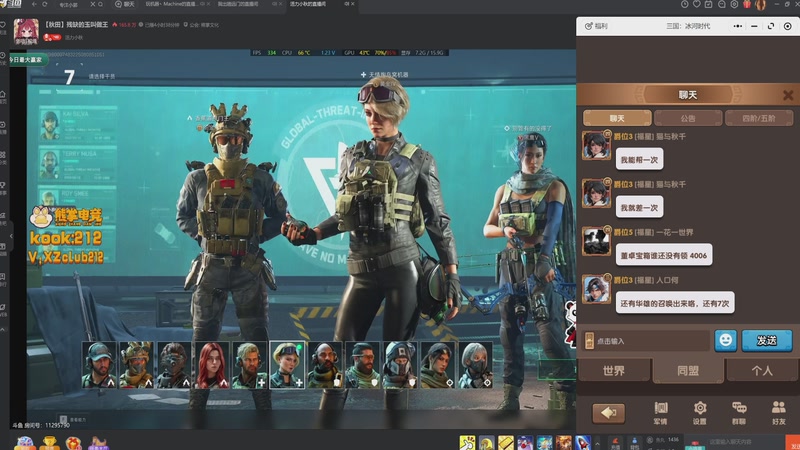The height and width of the screenshot is (450, 800).
Task: Select the 公告 sub-tab
Action: pos(688,118)
